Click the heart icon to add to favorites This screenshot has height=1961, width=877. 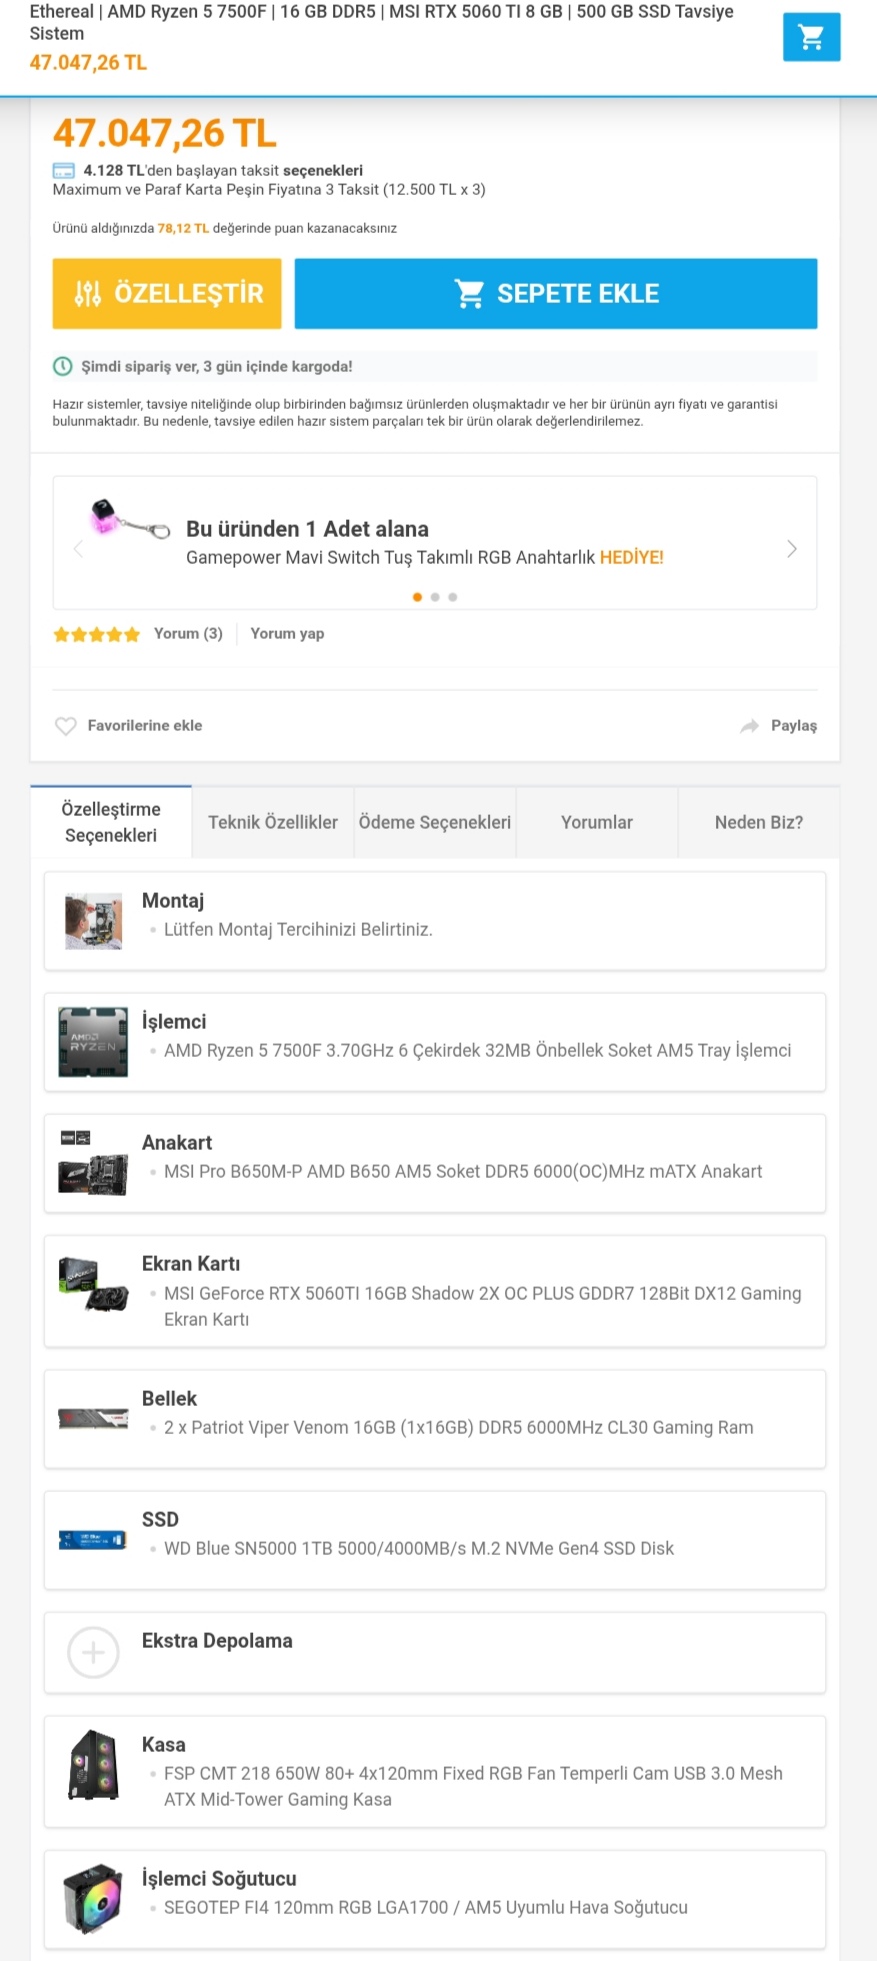[66, 726]
